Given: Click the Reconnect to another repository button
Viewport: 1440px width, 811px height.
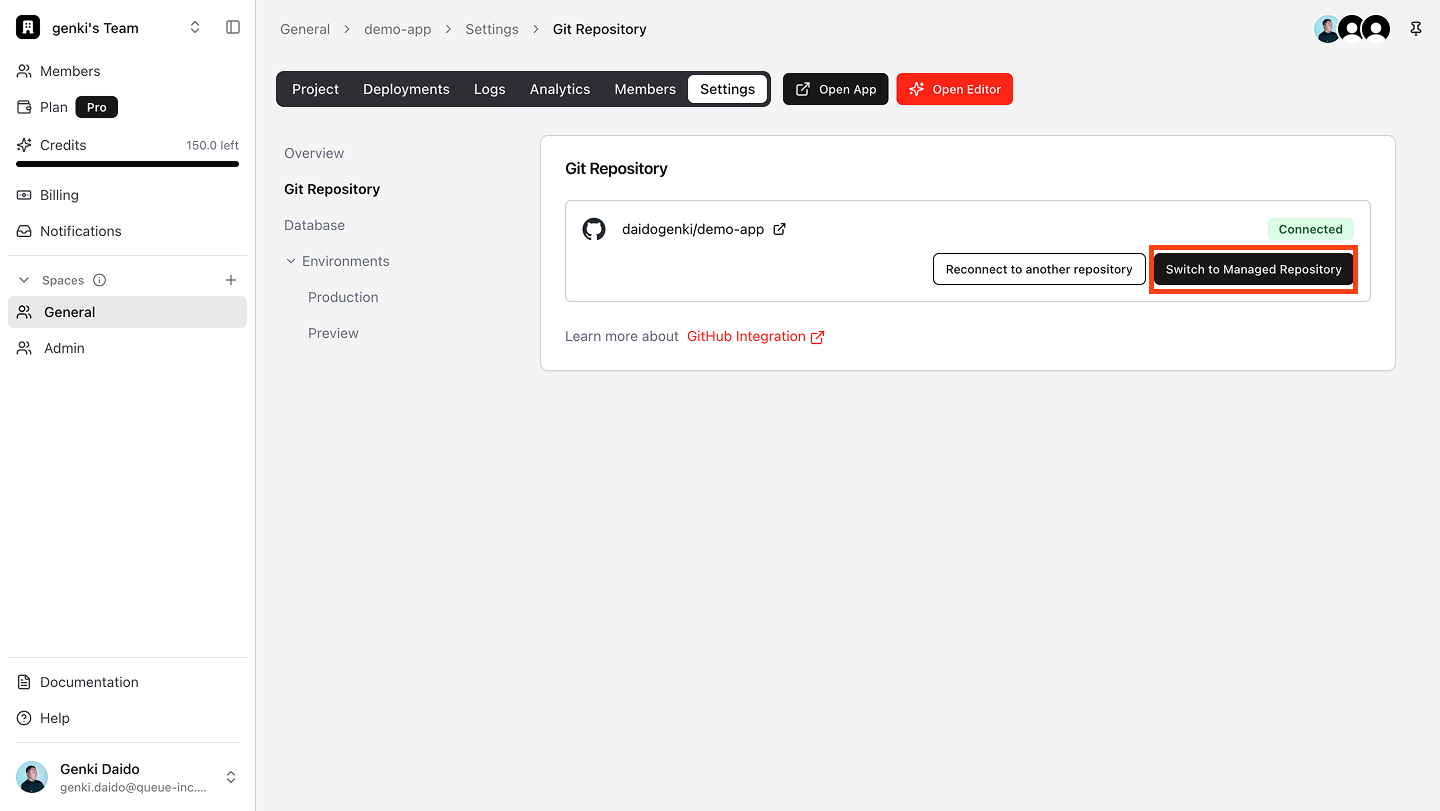Looking at the screenshot, I should (1039, 268).
